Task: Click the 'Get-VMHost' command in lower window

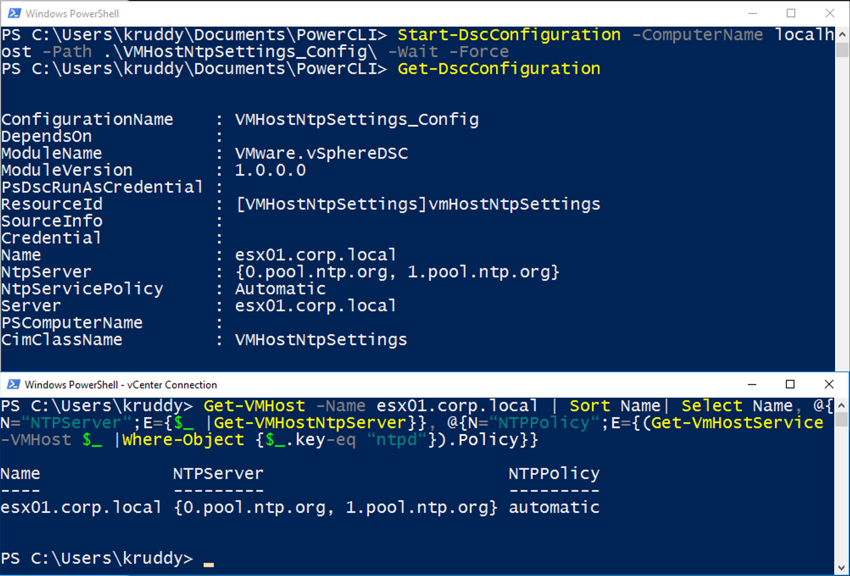Action: pos(254,406)
